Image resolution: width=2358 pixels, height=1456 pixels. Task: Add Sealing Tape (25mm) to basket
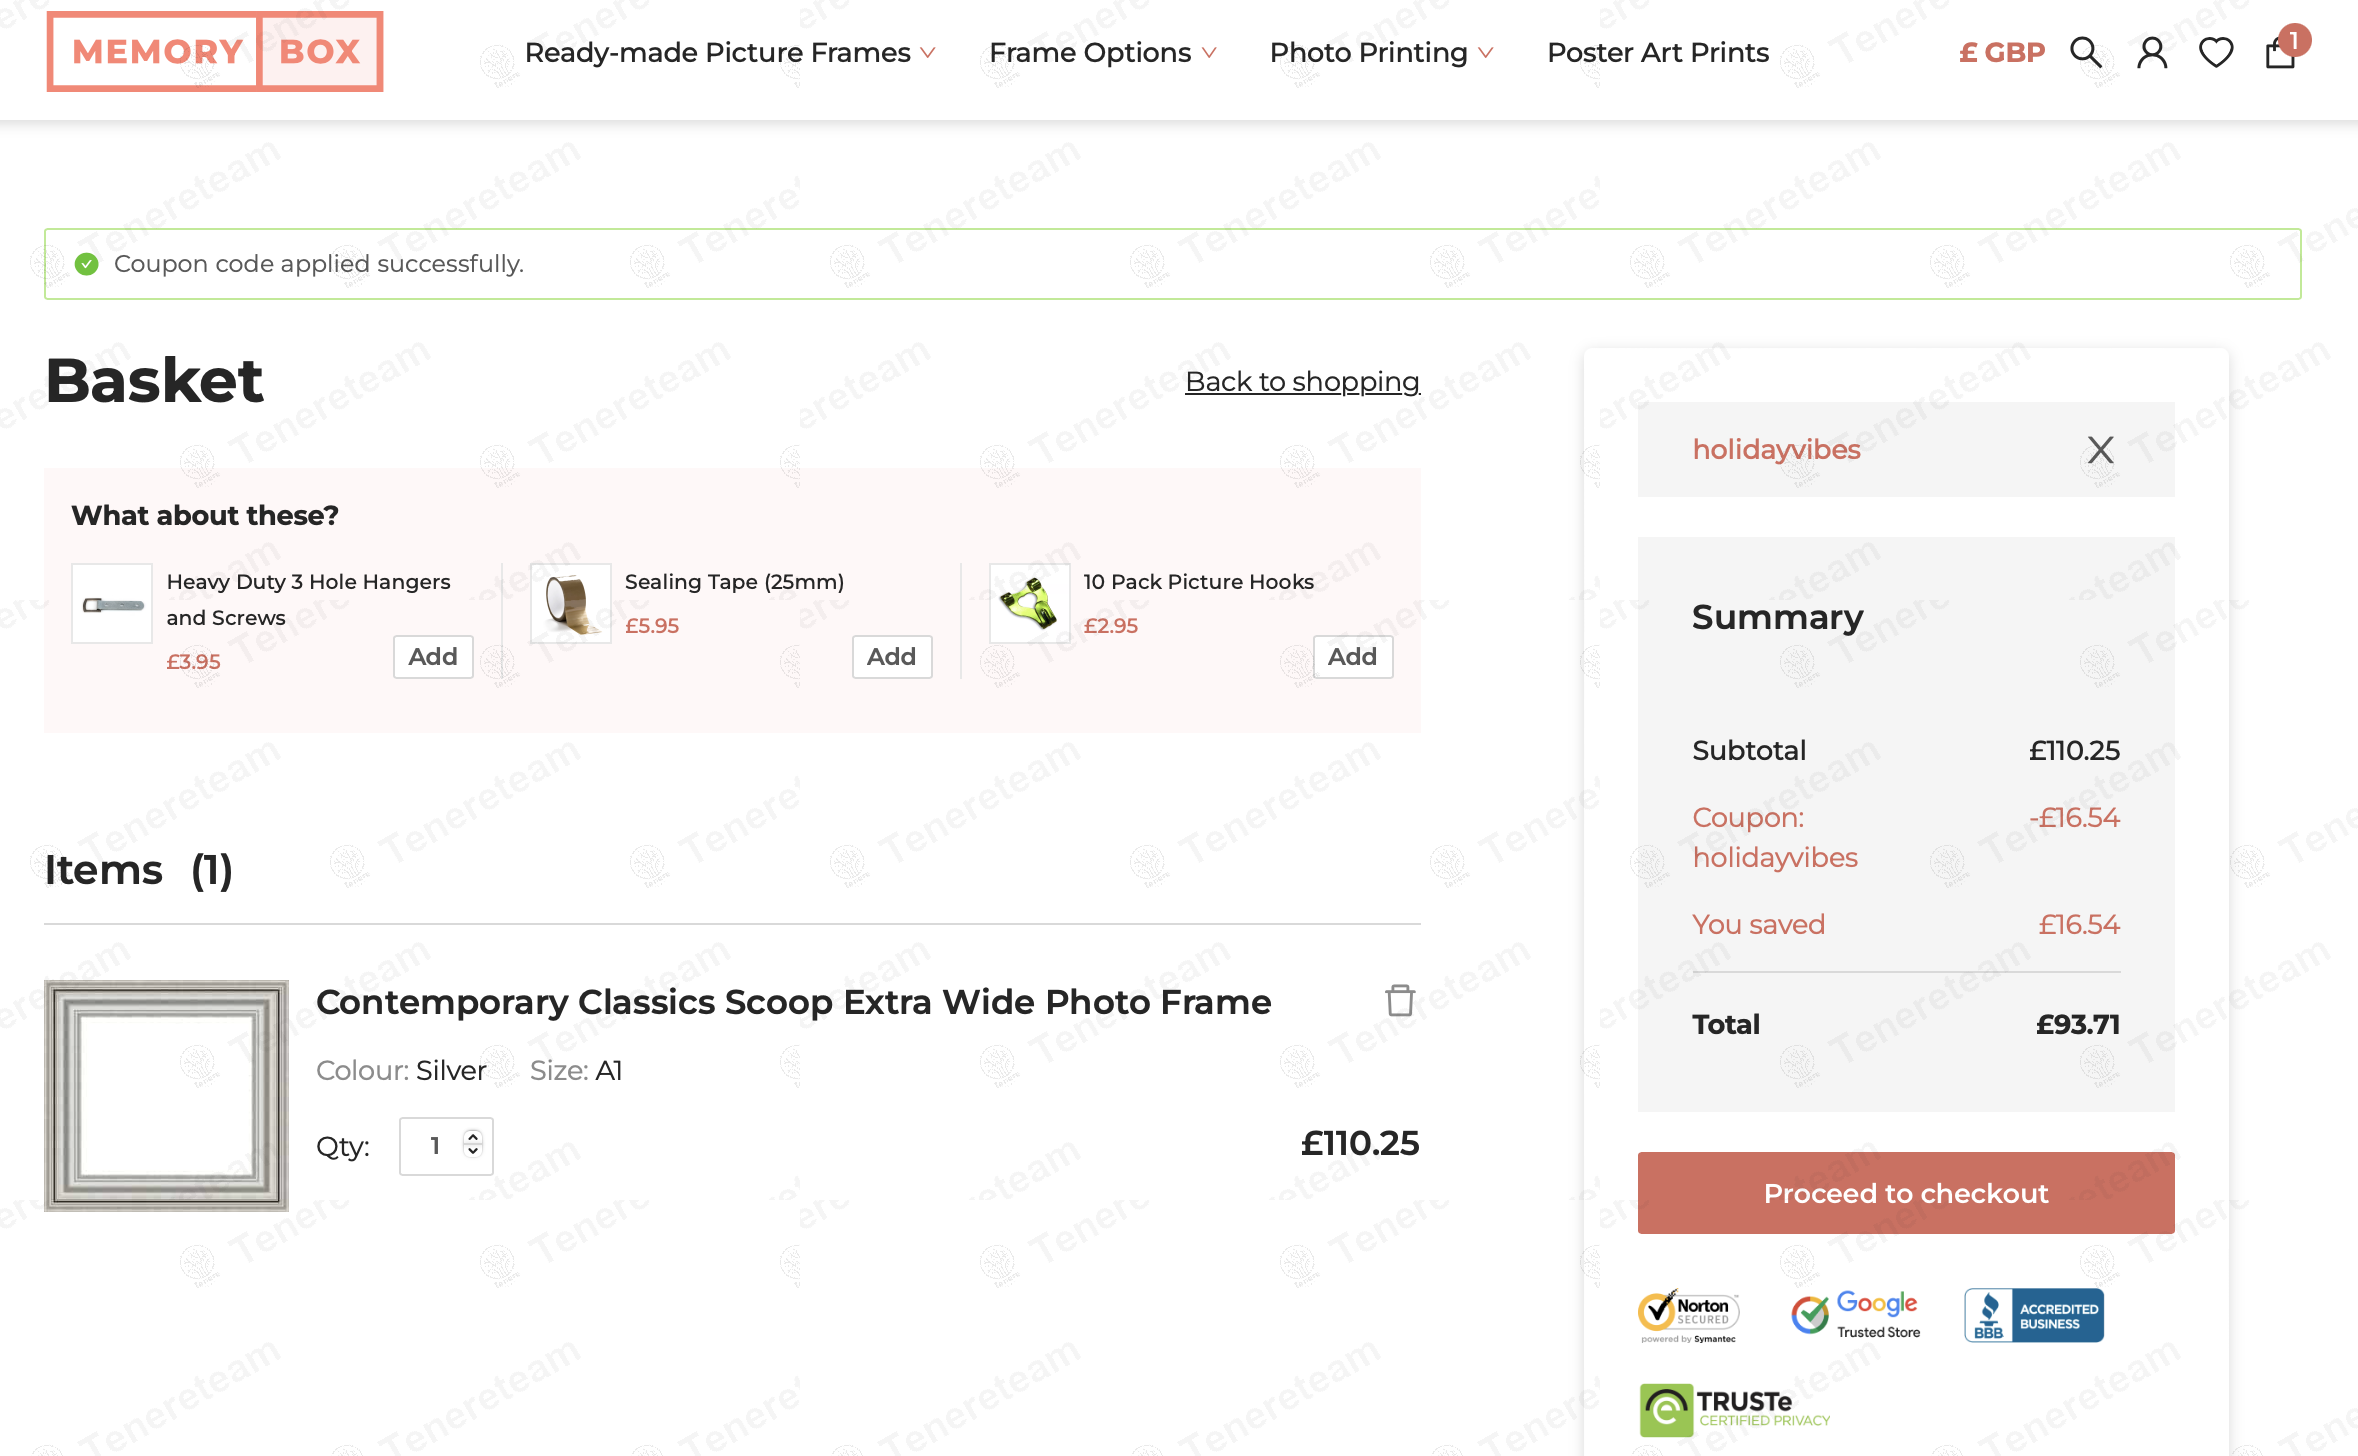(891, 657)
